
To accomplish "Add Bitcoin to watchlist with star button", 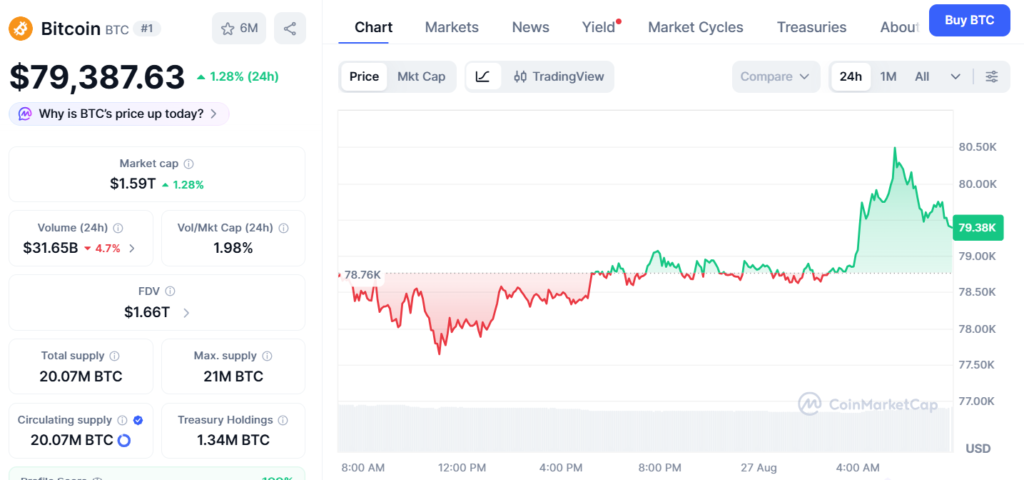I will click(x=239, y=29).
